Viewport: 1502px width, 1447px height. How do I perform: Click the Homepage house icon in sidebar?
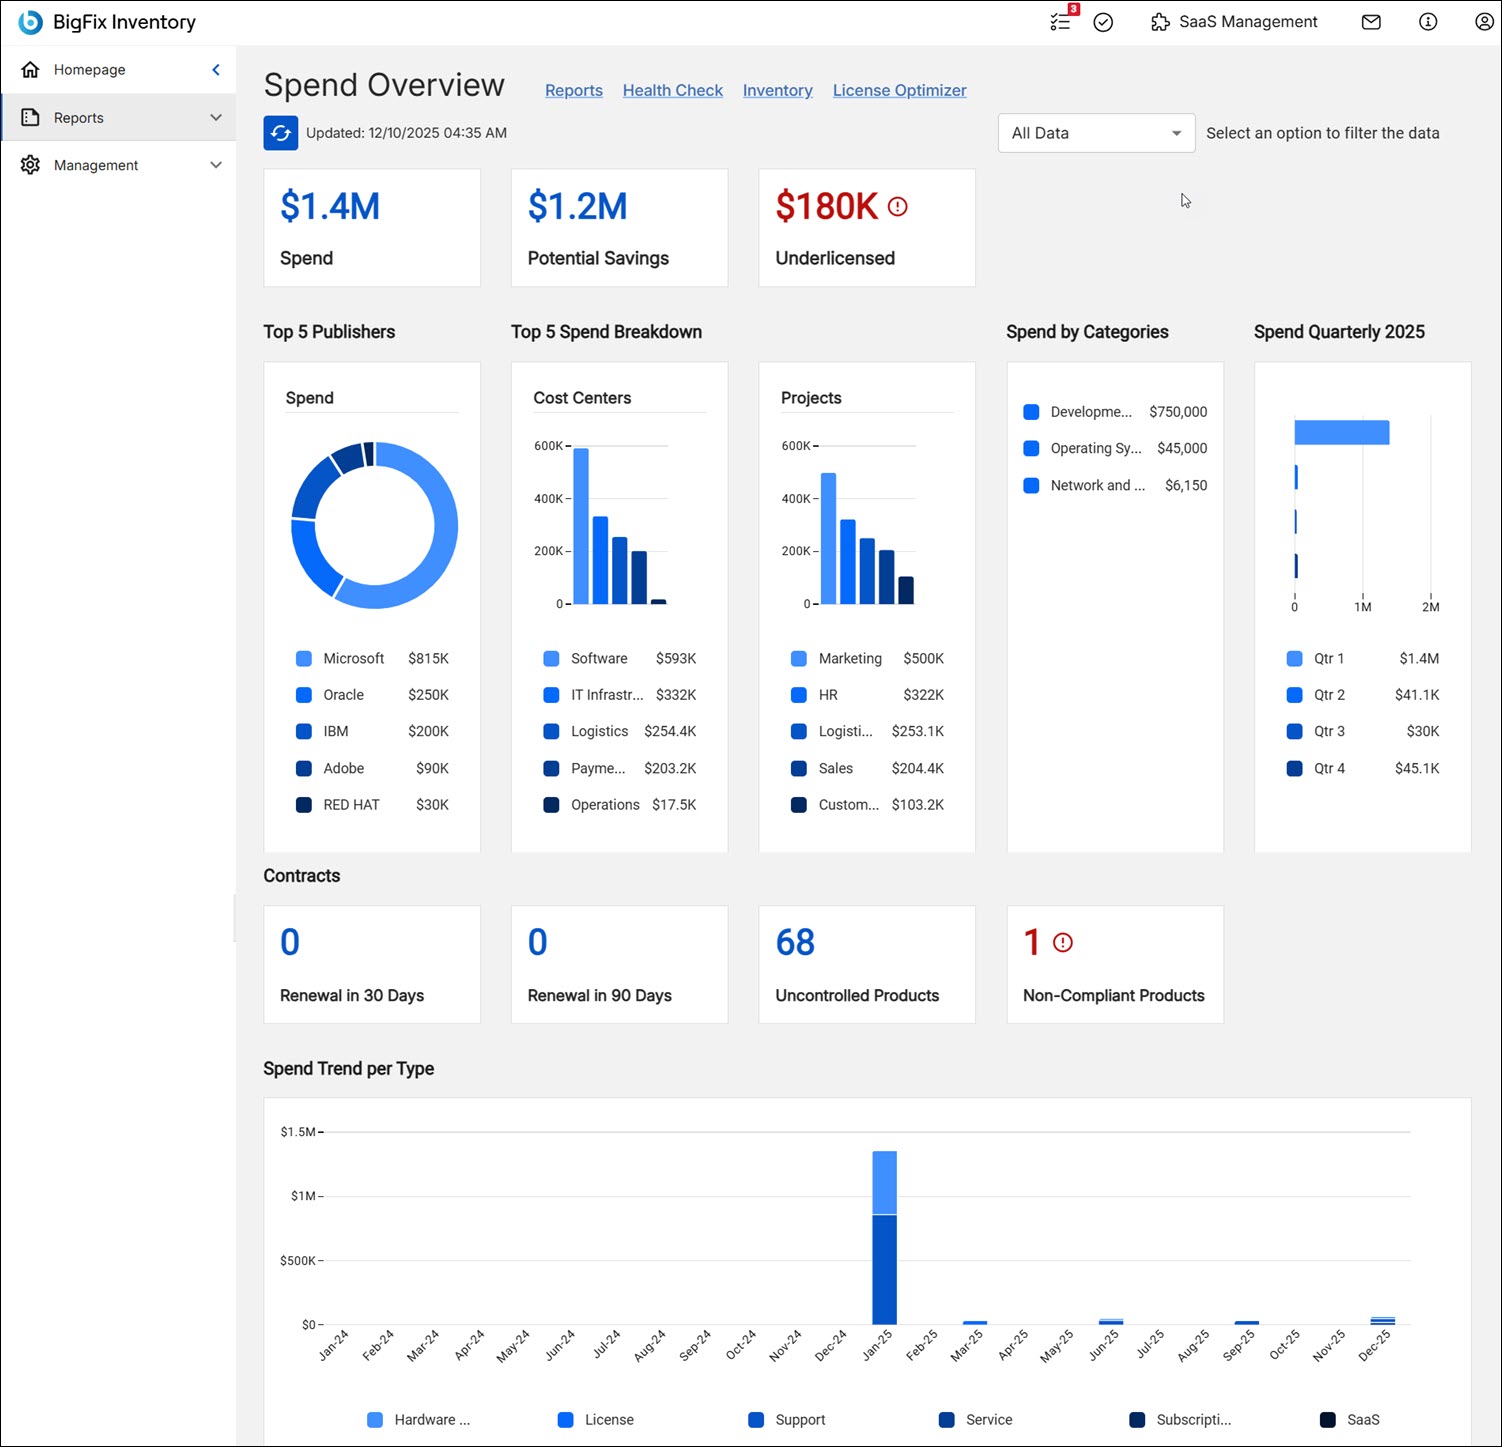[x=31, y=69]
